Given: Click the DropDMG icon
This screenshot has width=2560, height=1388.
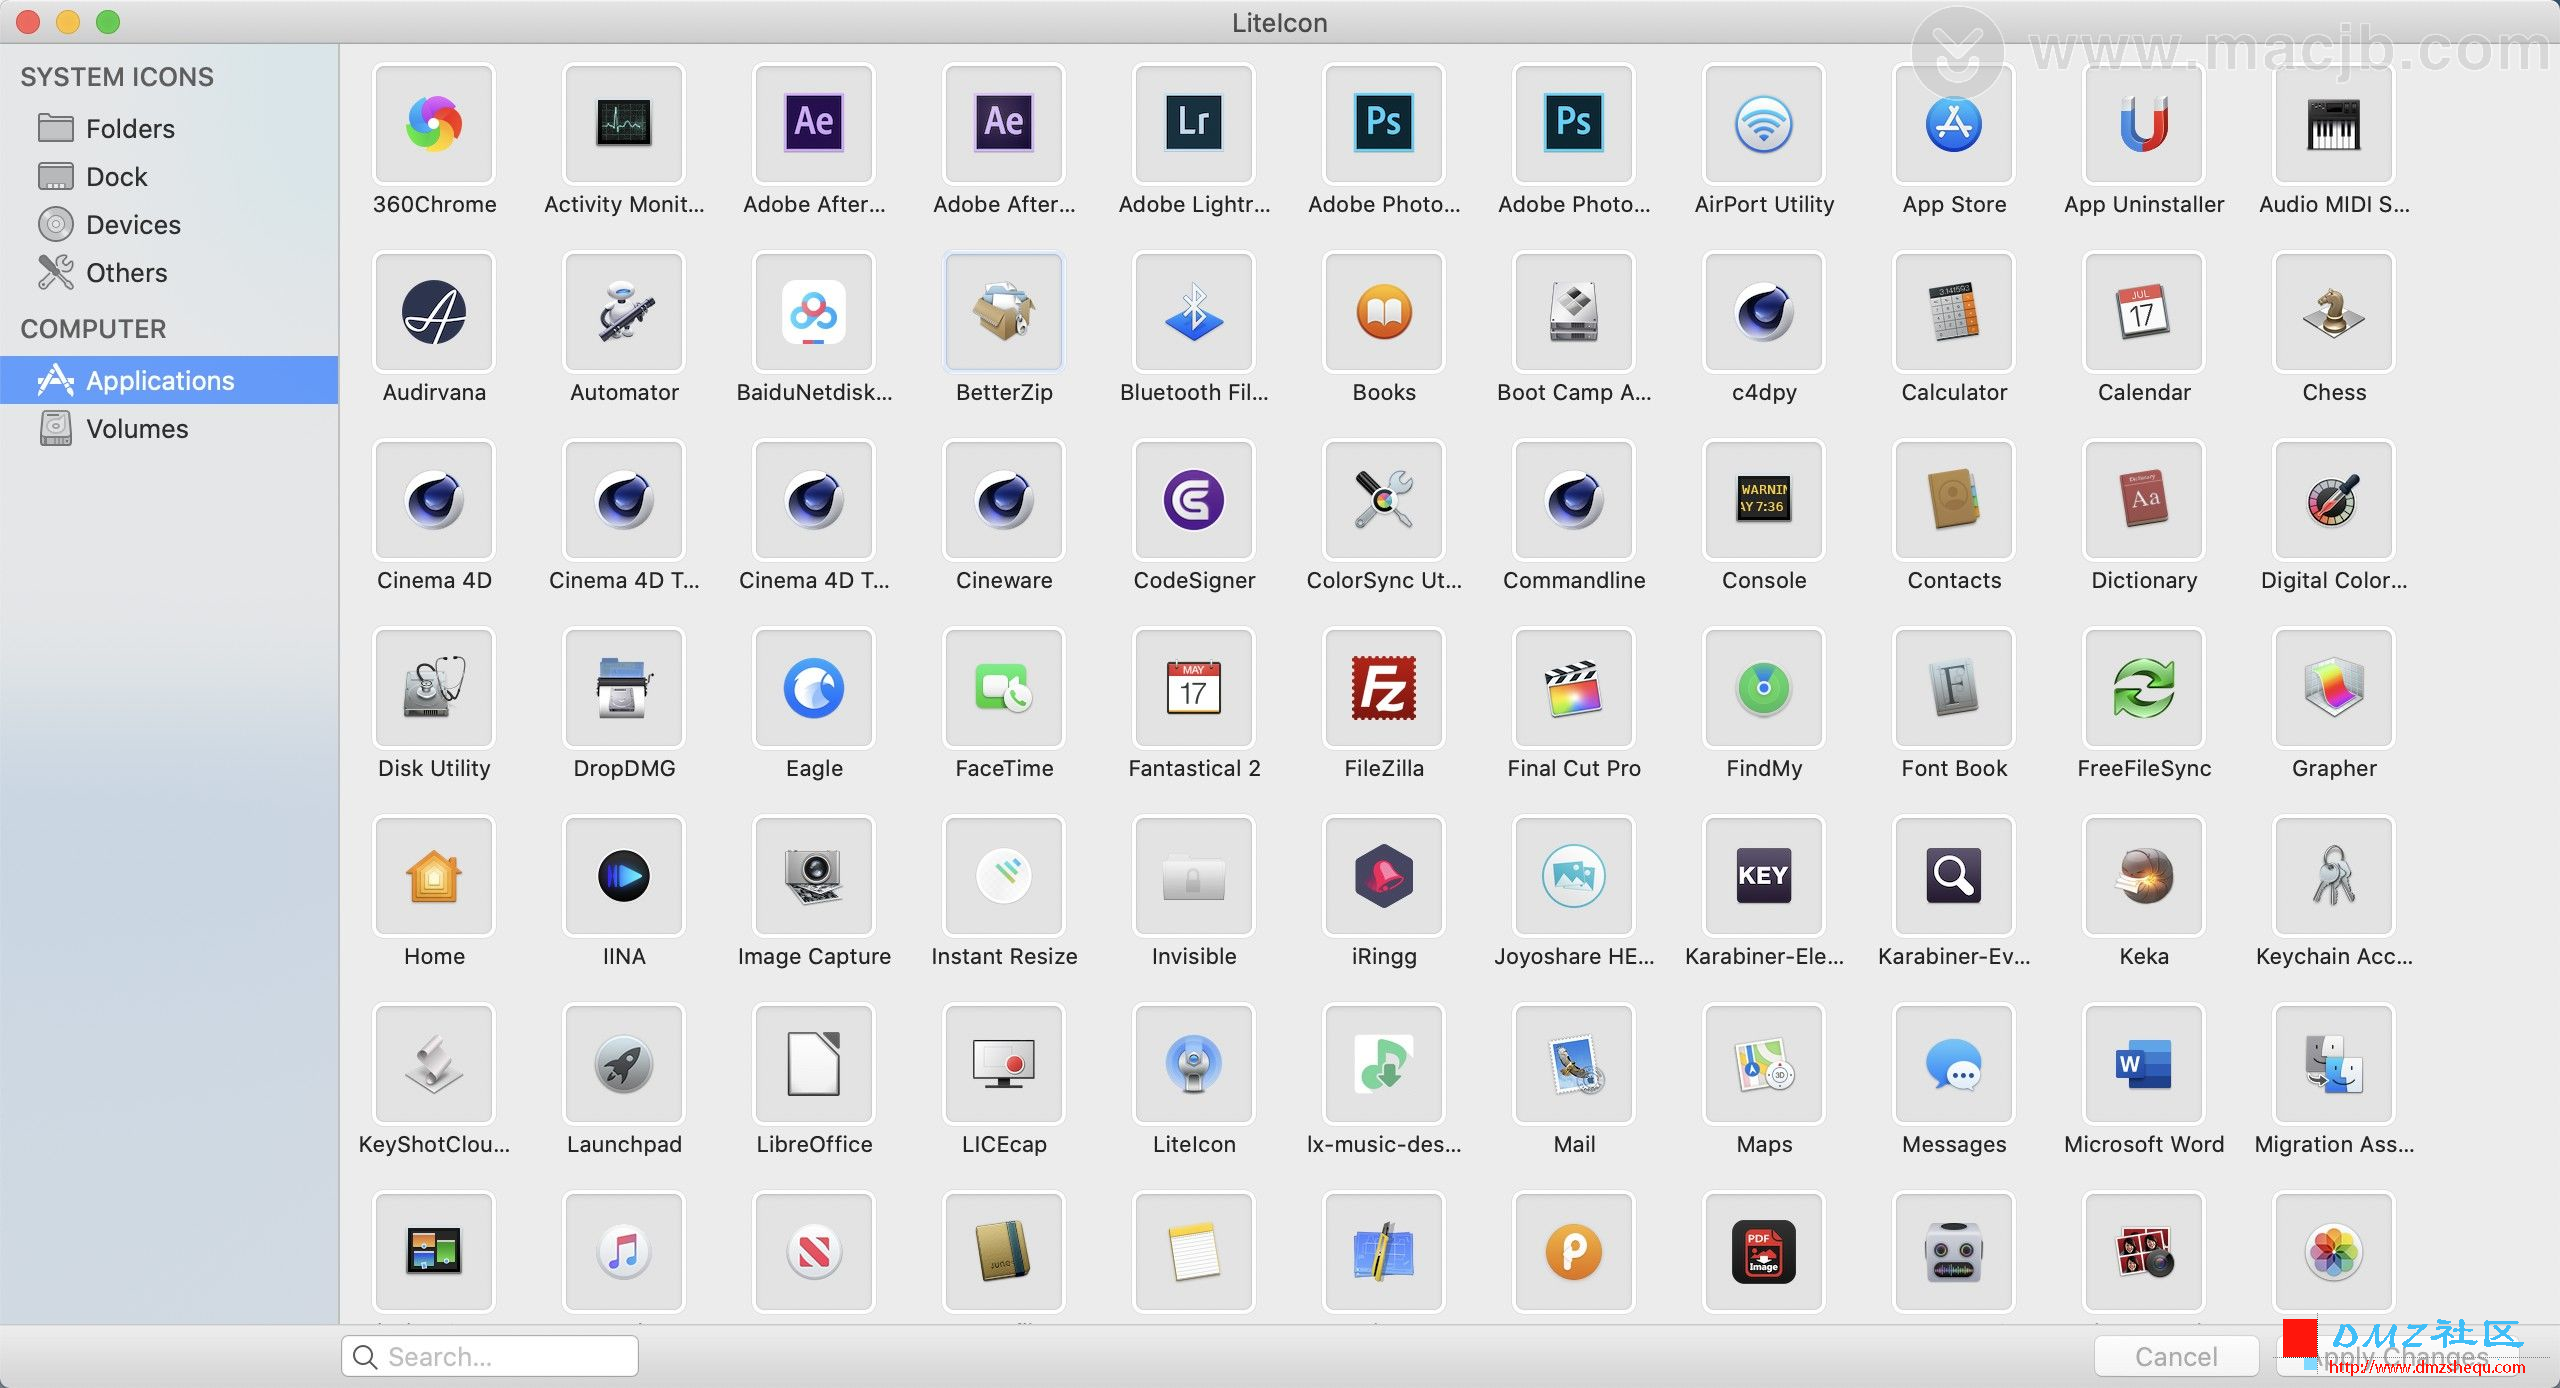Looking at the screenshot, I should point(624,688).
